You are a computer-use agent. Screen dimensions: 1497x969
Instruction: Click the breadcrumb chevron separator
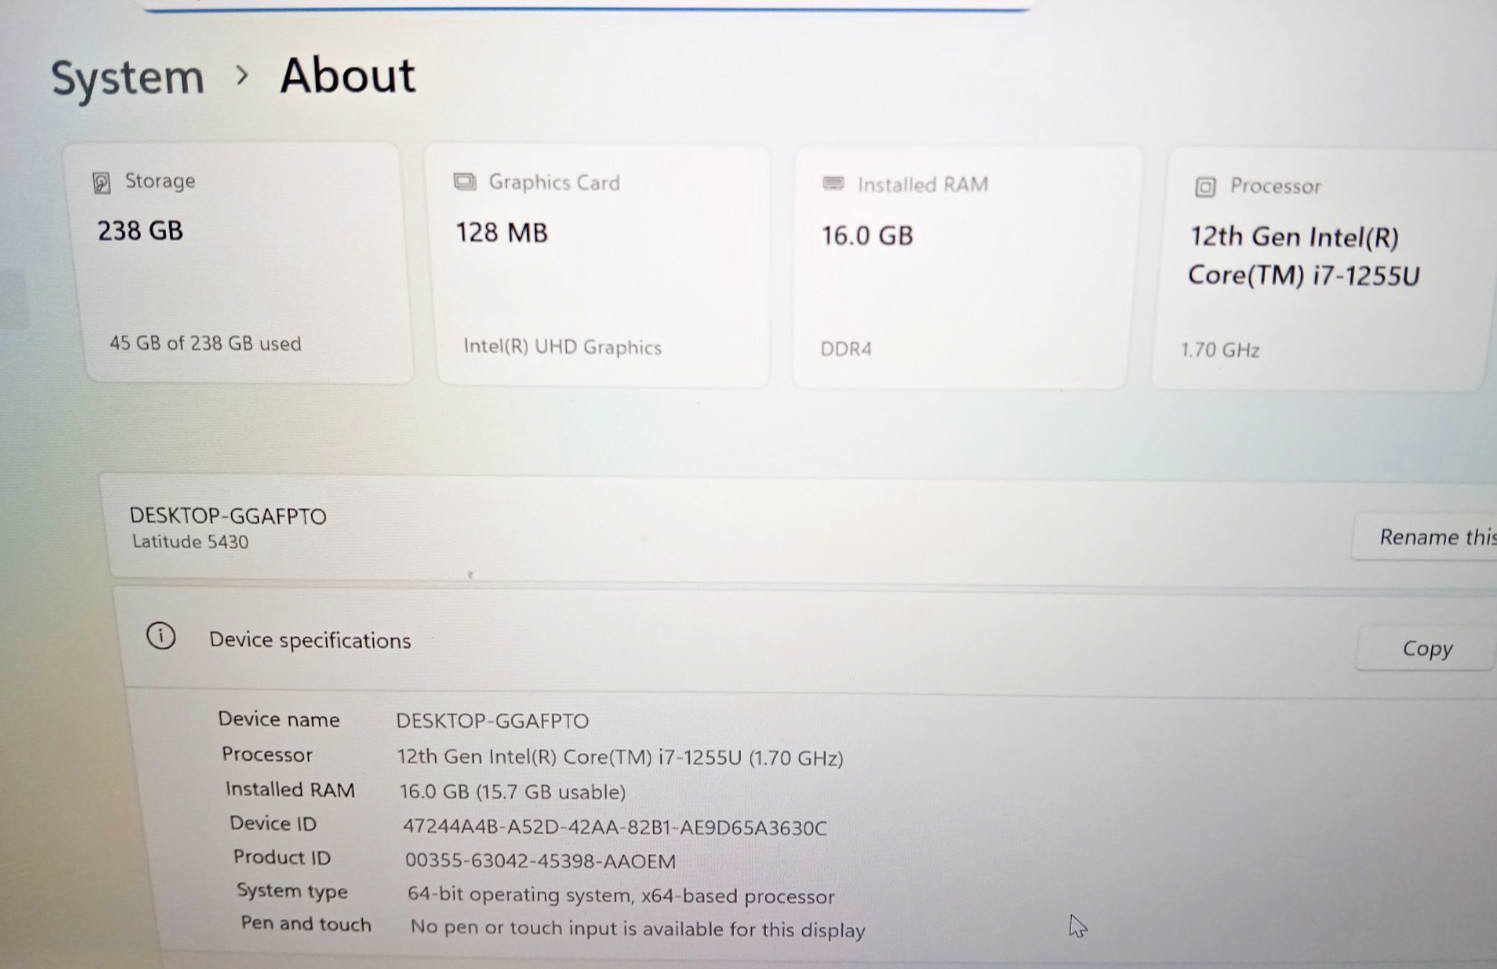point(242,75)
